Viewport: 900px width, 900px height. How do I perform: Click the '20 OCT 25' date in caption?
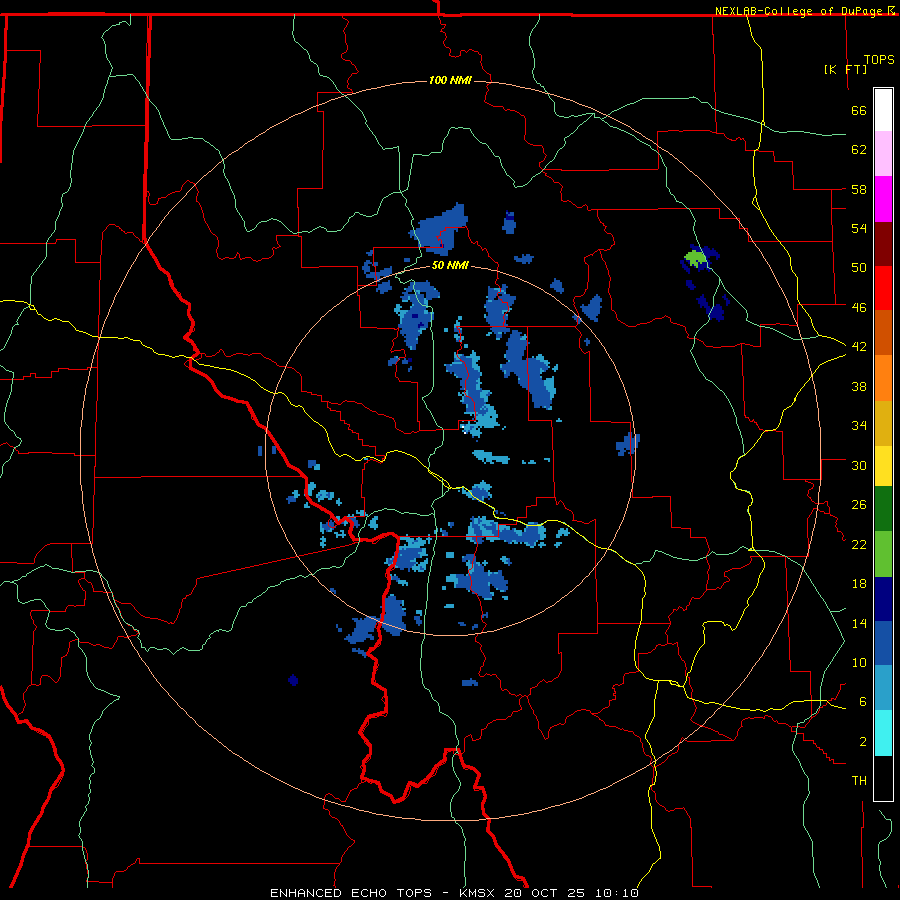545,893
